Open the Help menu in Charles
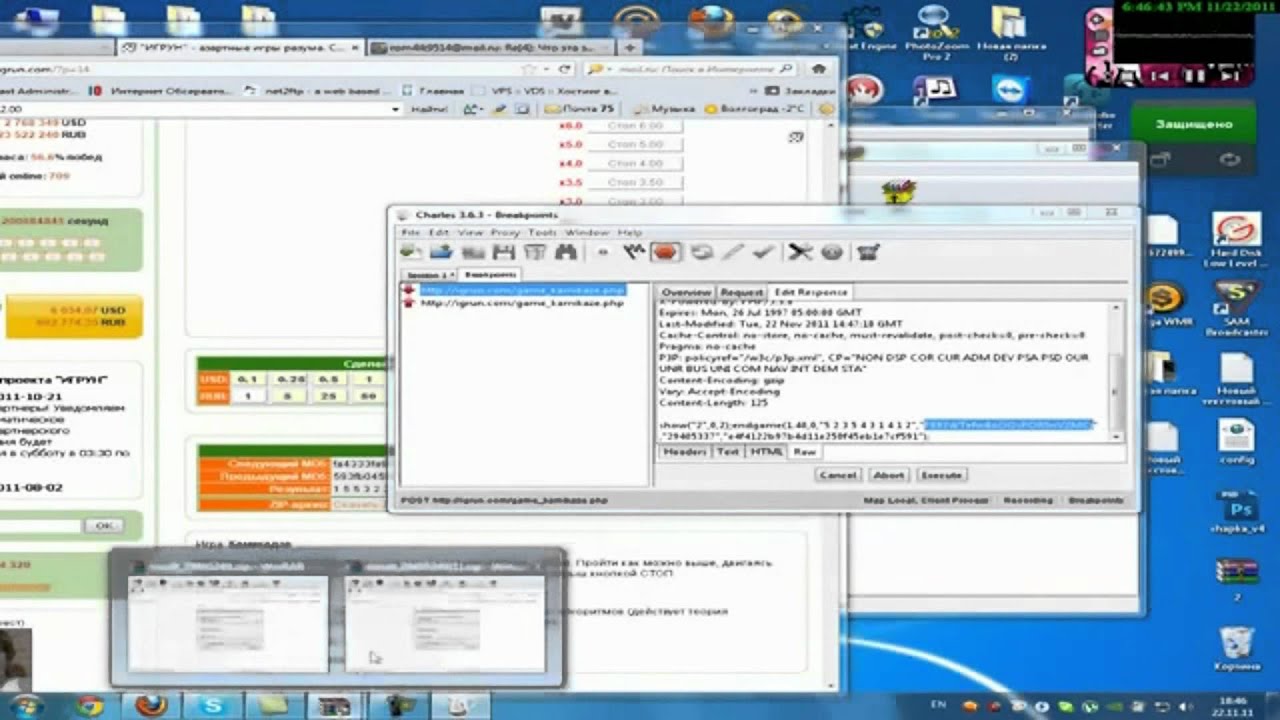Screen dimensions: 1280x720 point(630,232)
